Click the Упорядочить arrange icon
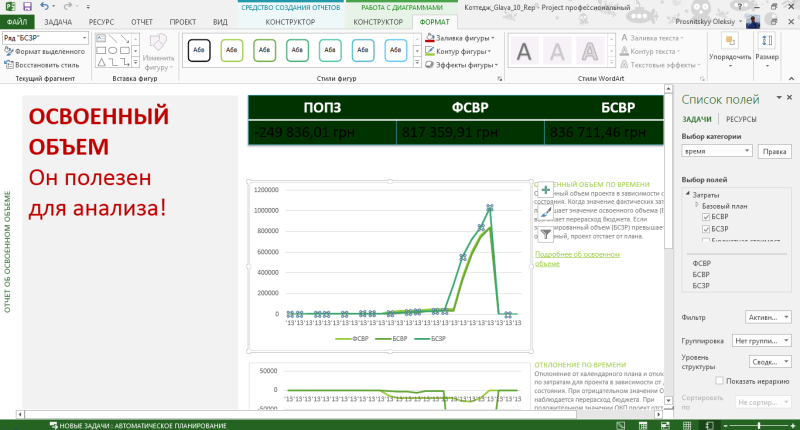Image resolution: width=800 pixels, height=430 pixels. pyautogui.click(x=730, y=41)
